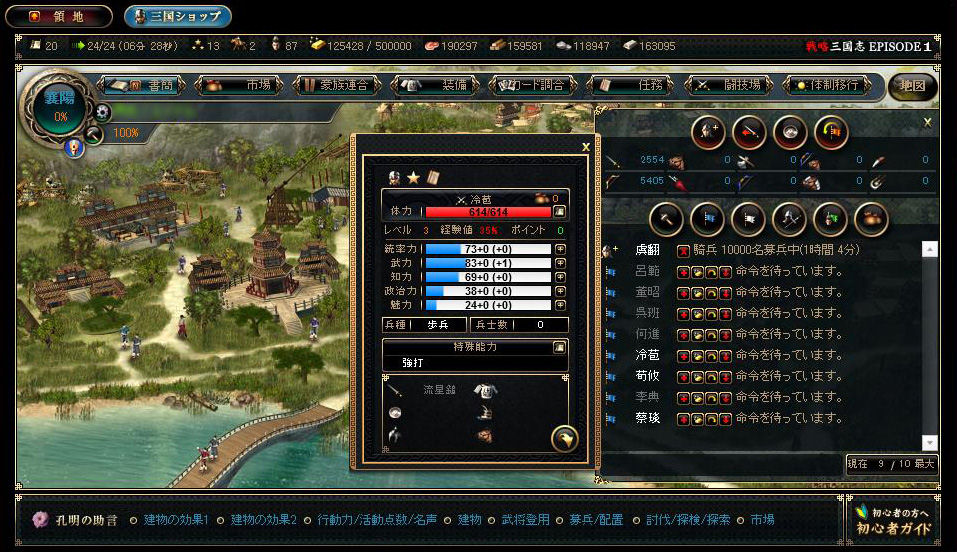
Task: Click the money pouch round icon
Action: (871, 219)
